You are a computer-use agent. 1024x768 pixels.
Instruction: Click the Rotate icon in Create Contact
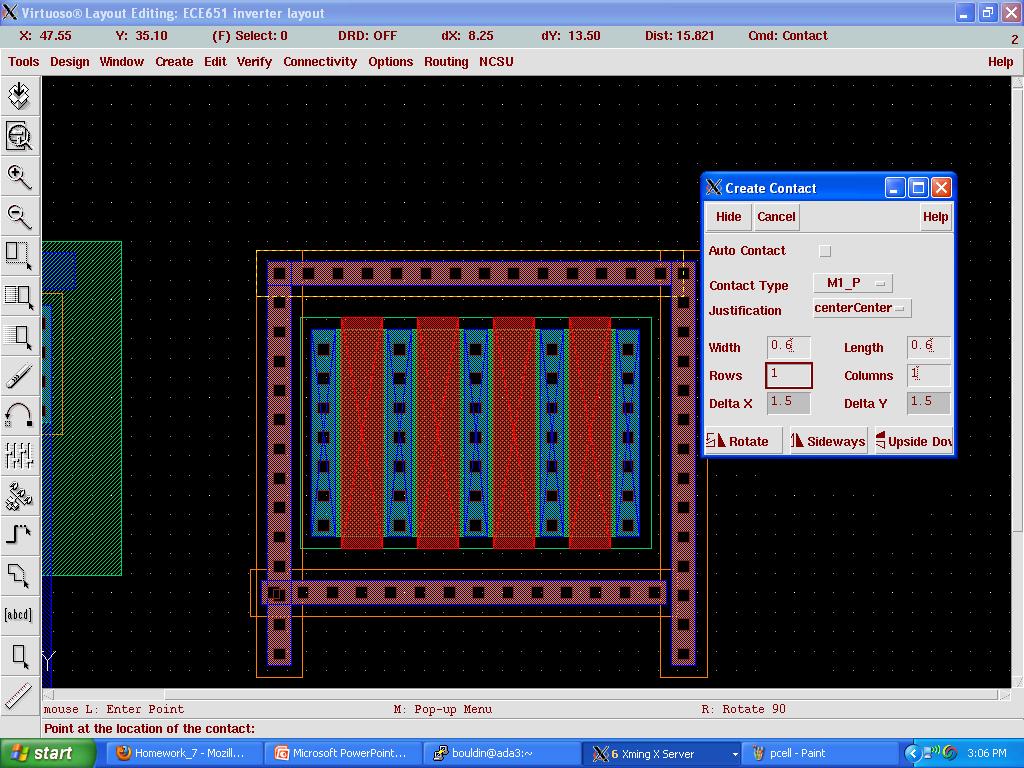tap(744, 441)
